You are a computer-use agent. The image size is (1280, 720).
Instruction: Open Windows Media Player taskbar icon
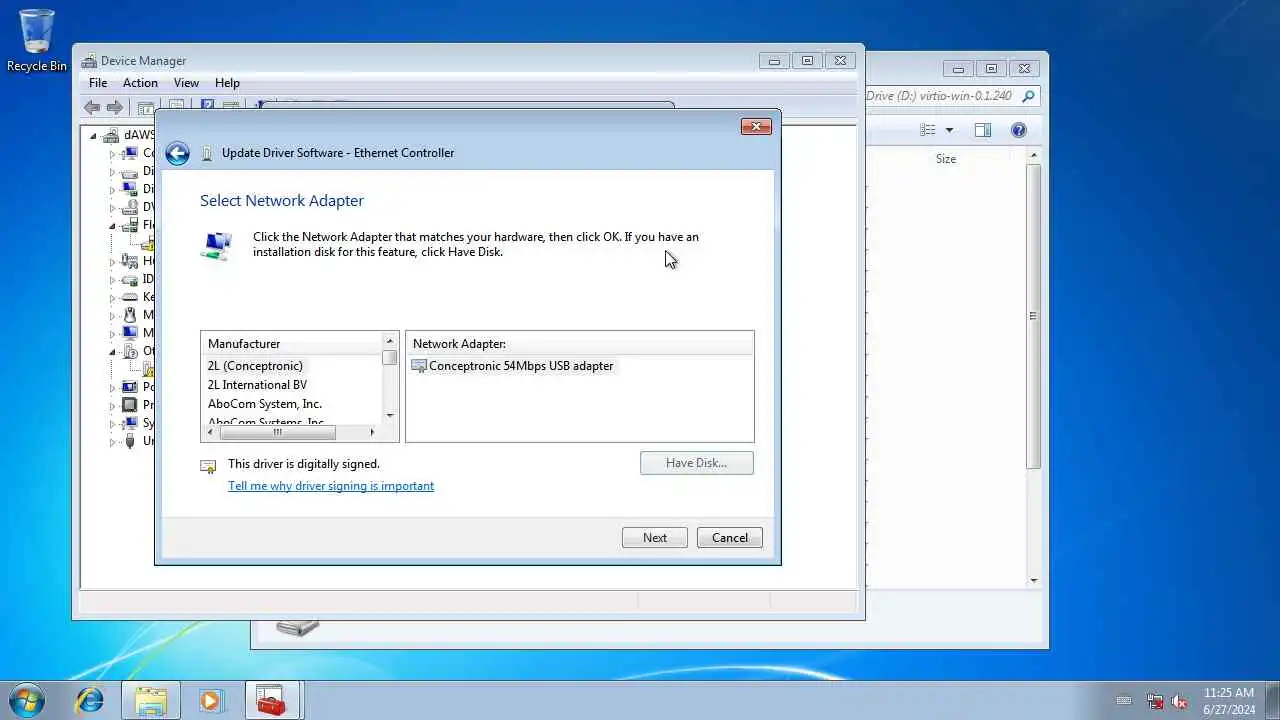pyautogui.click(x=210, y=700)
